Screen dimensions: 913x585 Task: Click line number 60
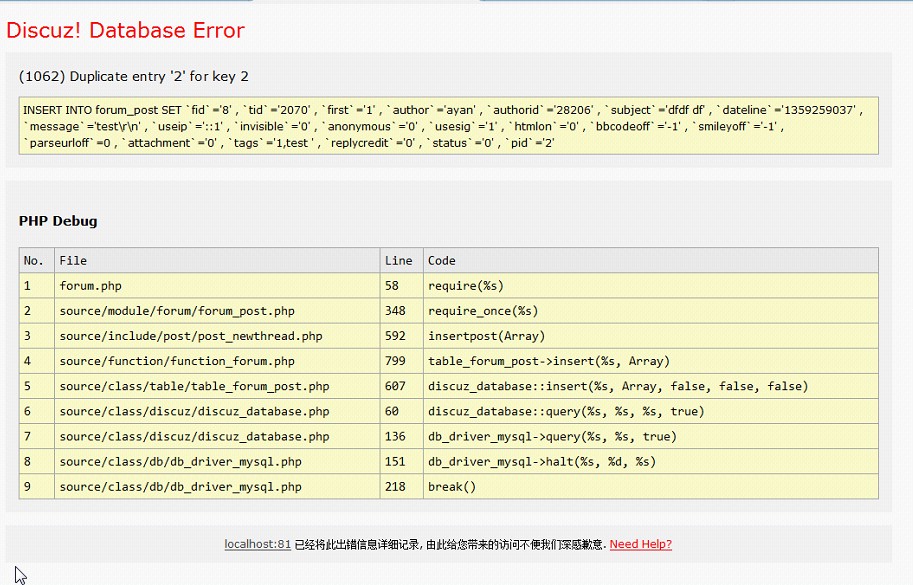402,411
